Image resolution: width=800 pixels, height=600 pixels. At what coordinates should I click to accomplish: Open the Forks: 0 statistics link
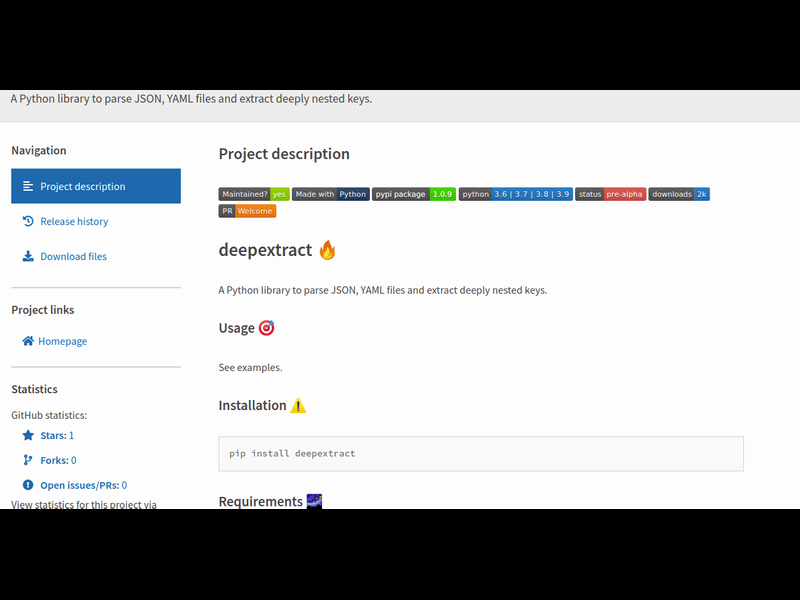pyautogui.click(x=58, y=461)
